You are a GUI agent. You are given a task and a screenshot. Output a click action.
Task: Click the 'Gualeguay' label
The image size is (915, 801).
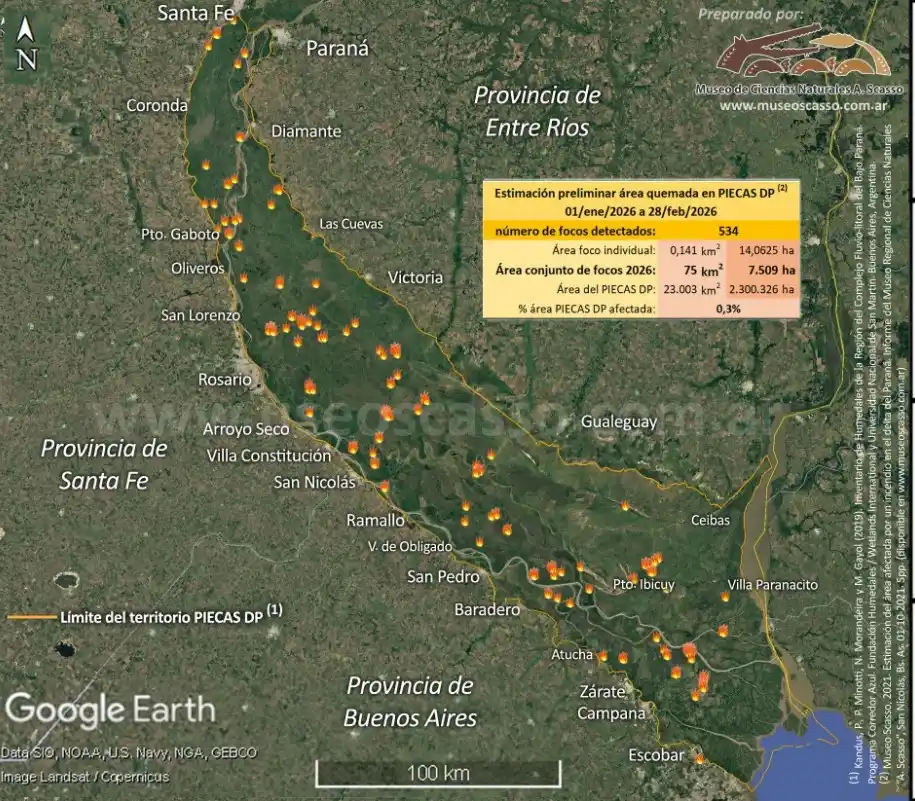619,422
